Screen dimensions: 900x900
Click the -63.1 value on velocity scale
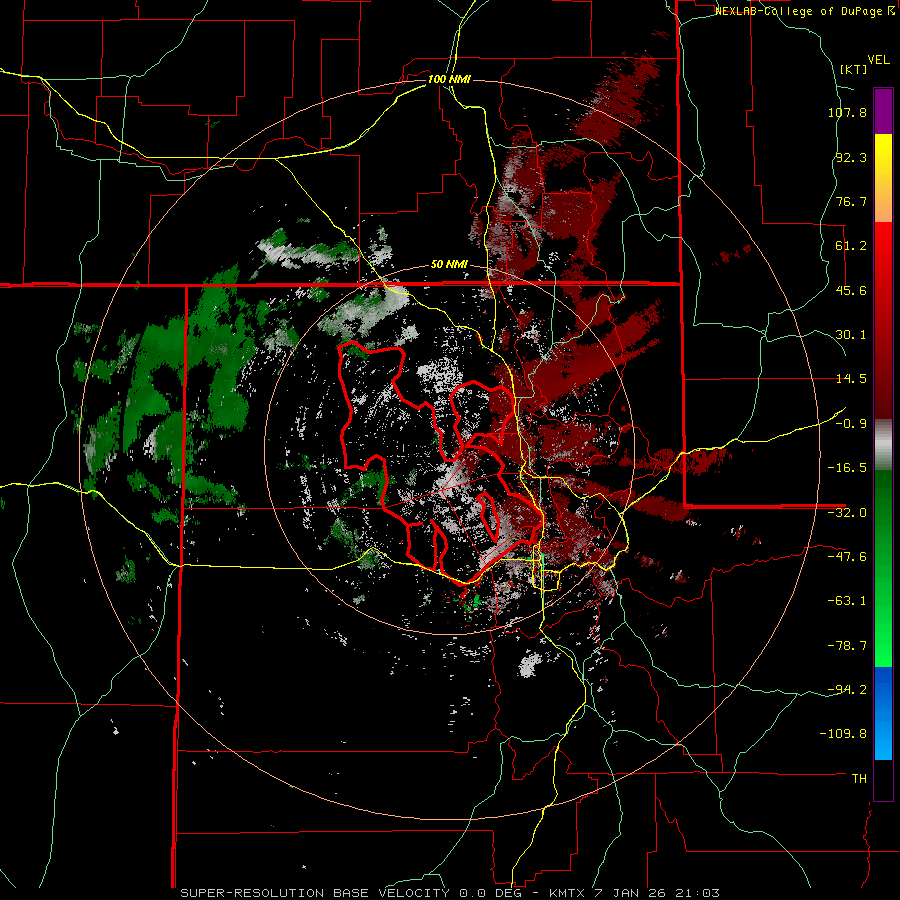pyautogui.click(x=847, y=601)
